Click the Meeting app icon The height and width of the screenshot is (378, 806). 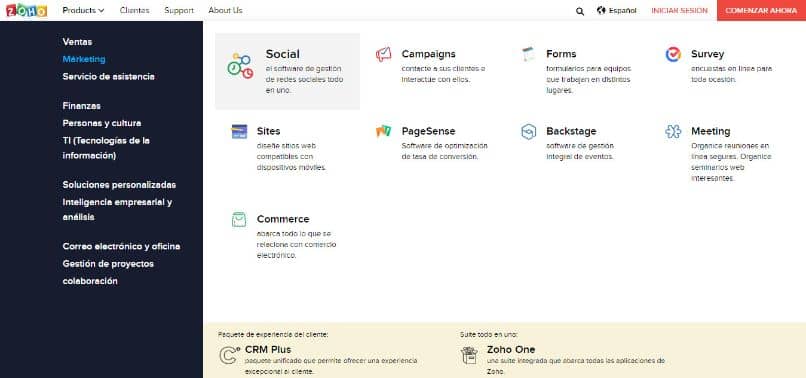coord(673,132)
